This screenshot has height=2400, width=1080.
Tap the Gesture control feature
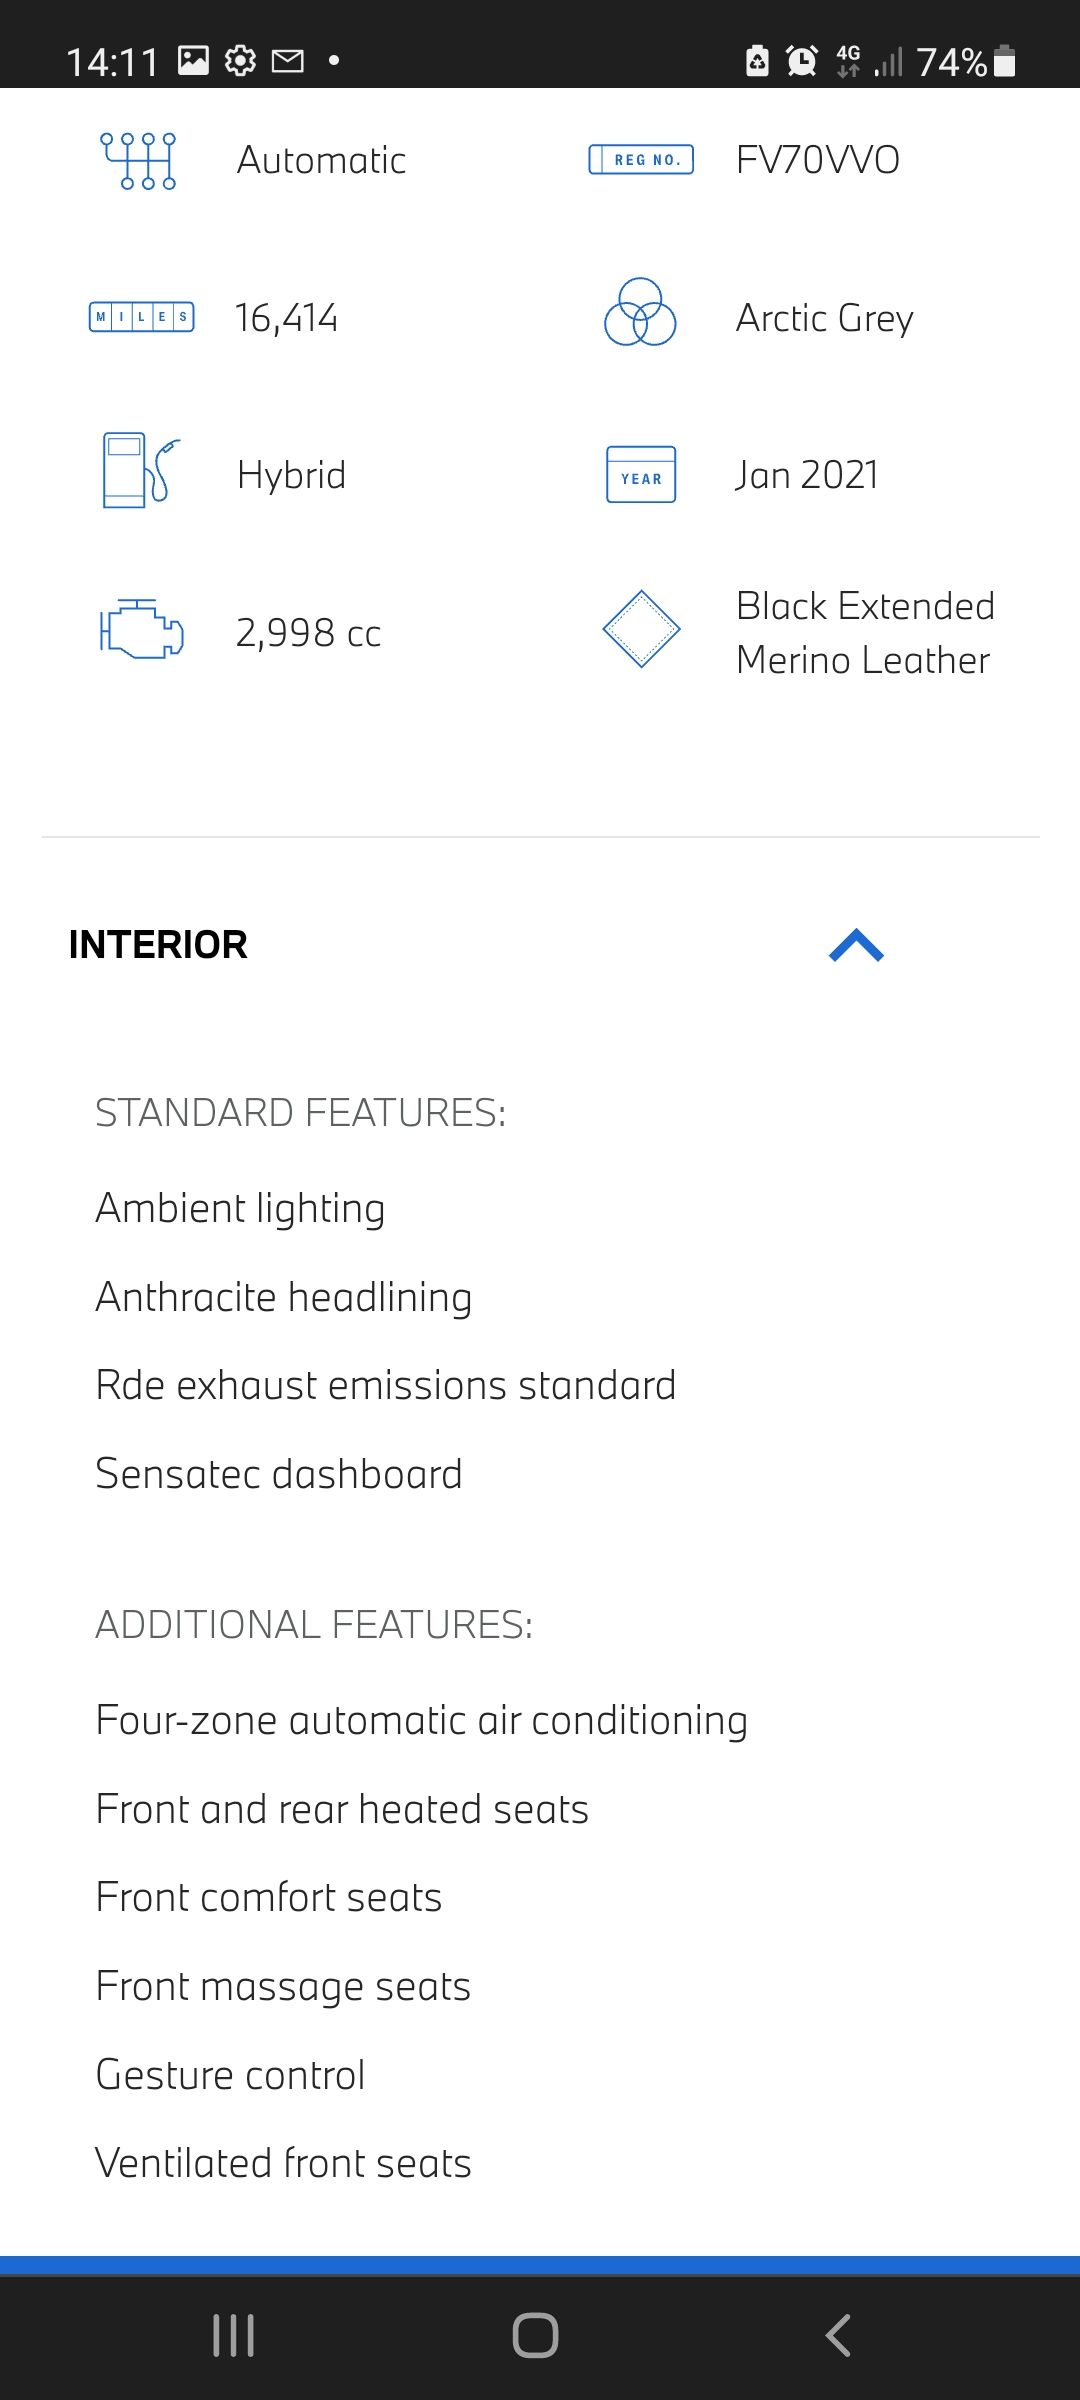(x=230, y=2075)
